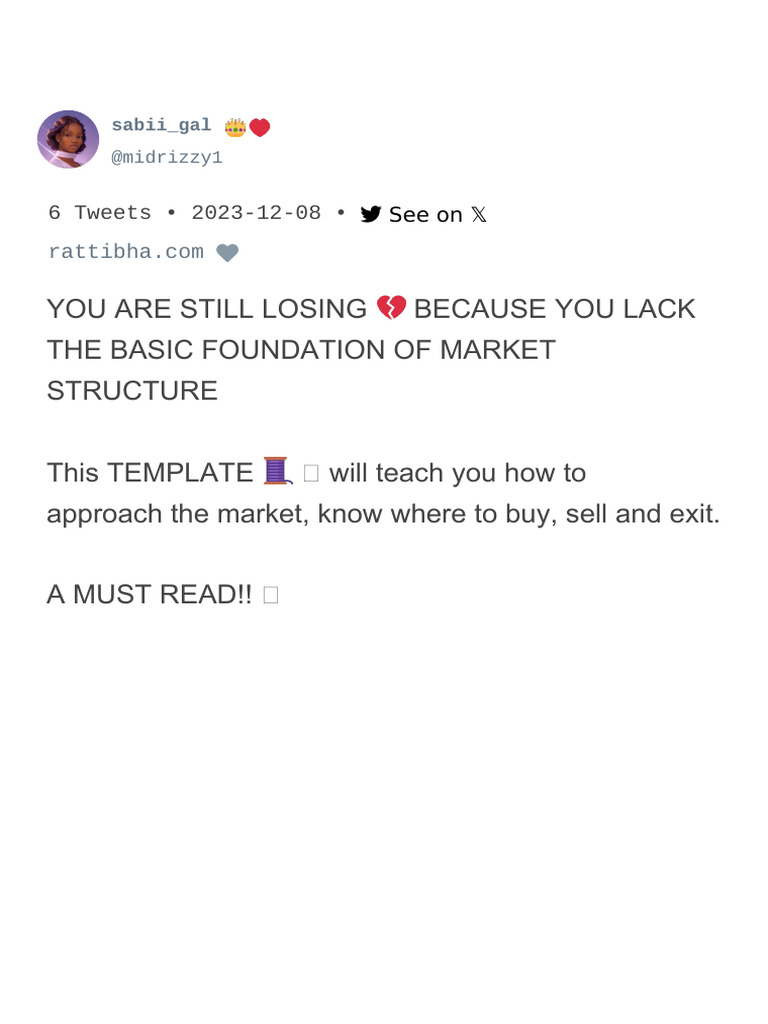768x1024 pixels.
Task: Click the Twitter bird icon
Action: click(x=371, y=214)
